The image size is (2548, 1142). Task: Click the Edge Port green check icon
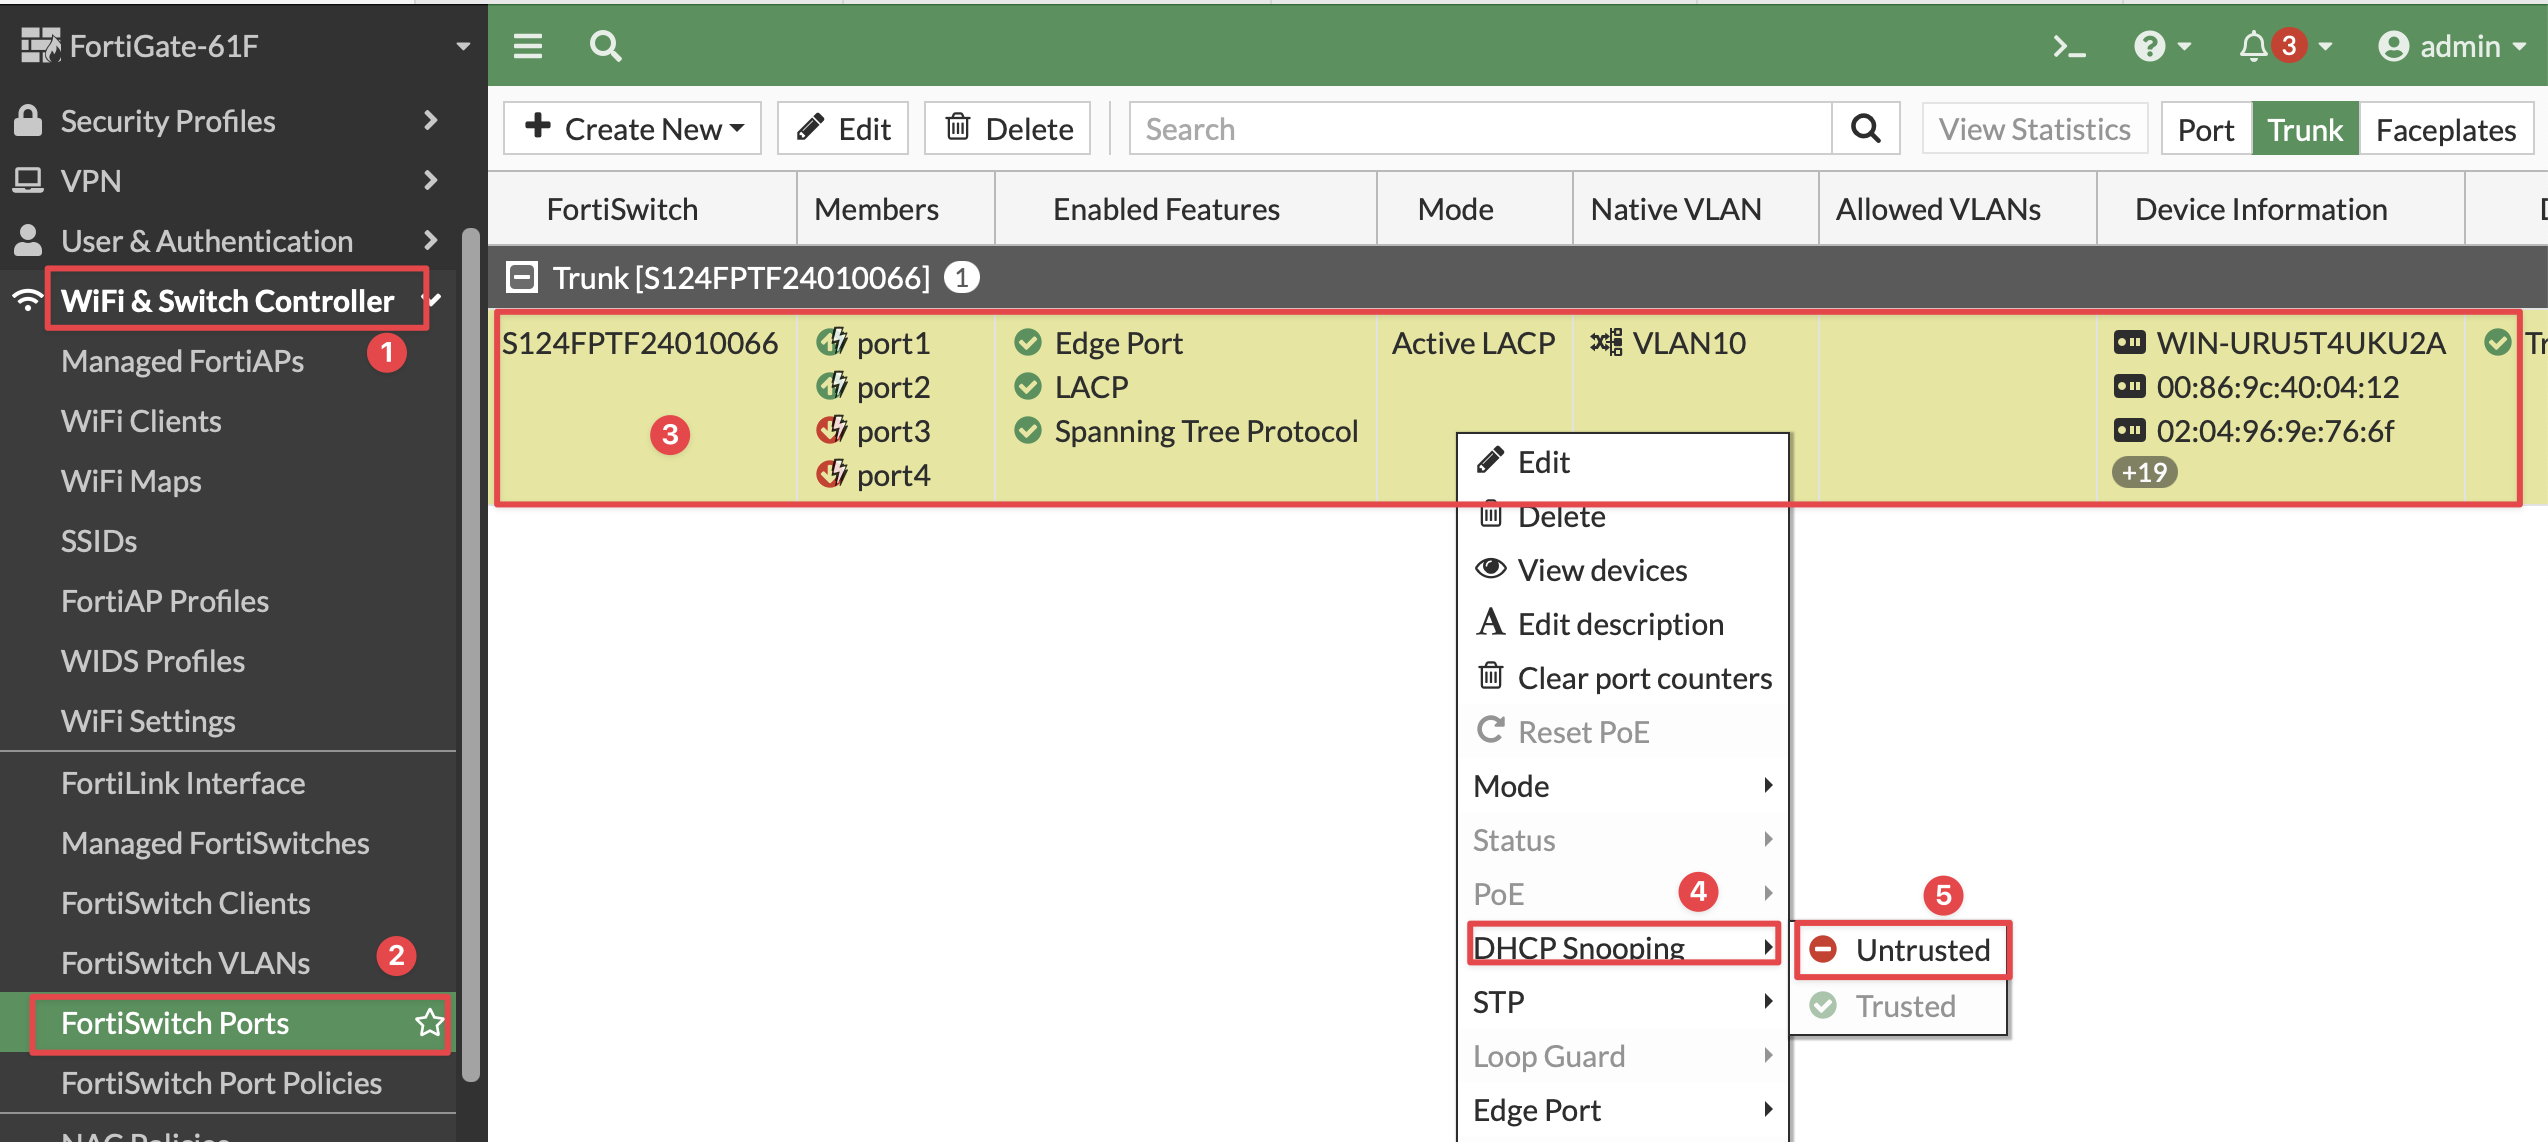pyautogui.click(x=1028, y=343)
